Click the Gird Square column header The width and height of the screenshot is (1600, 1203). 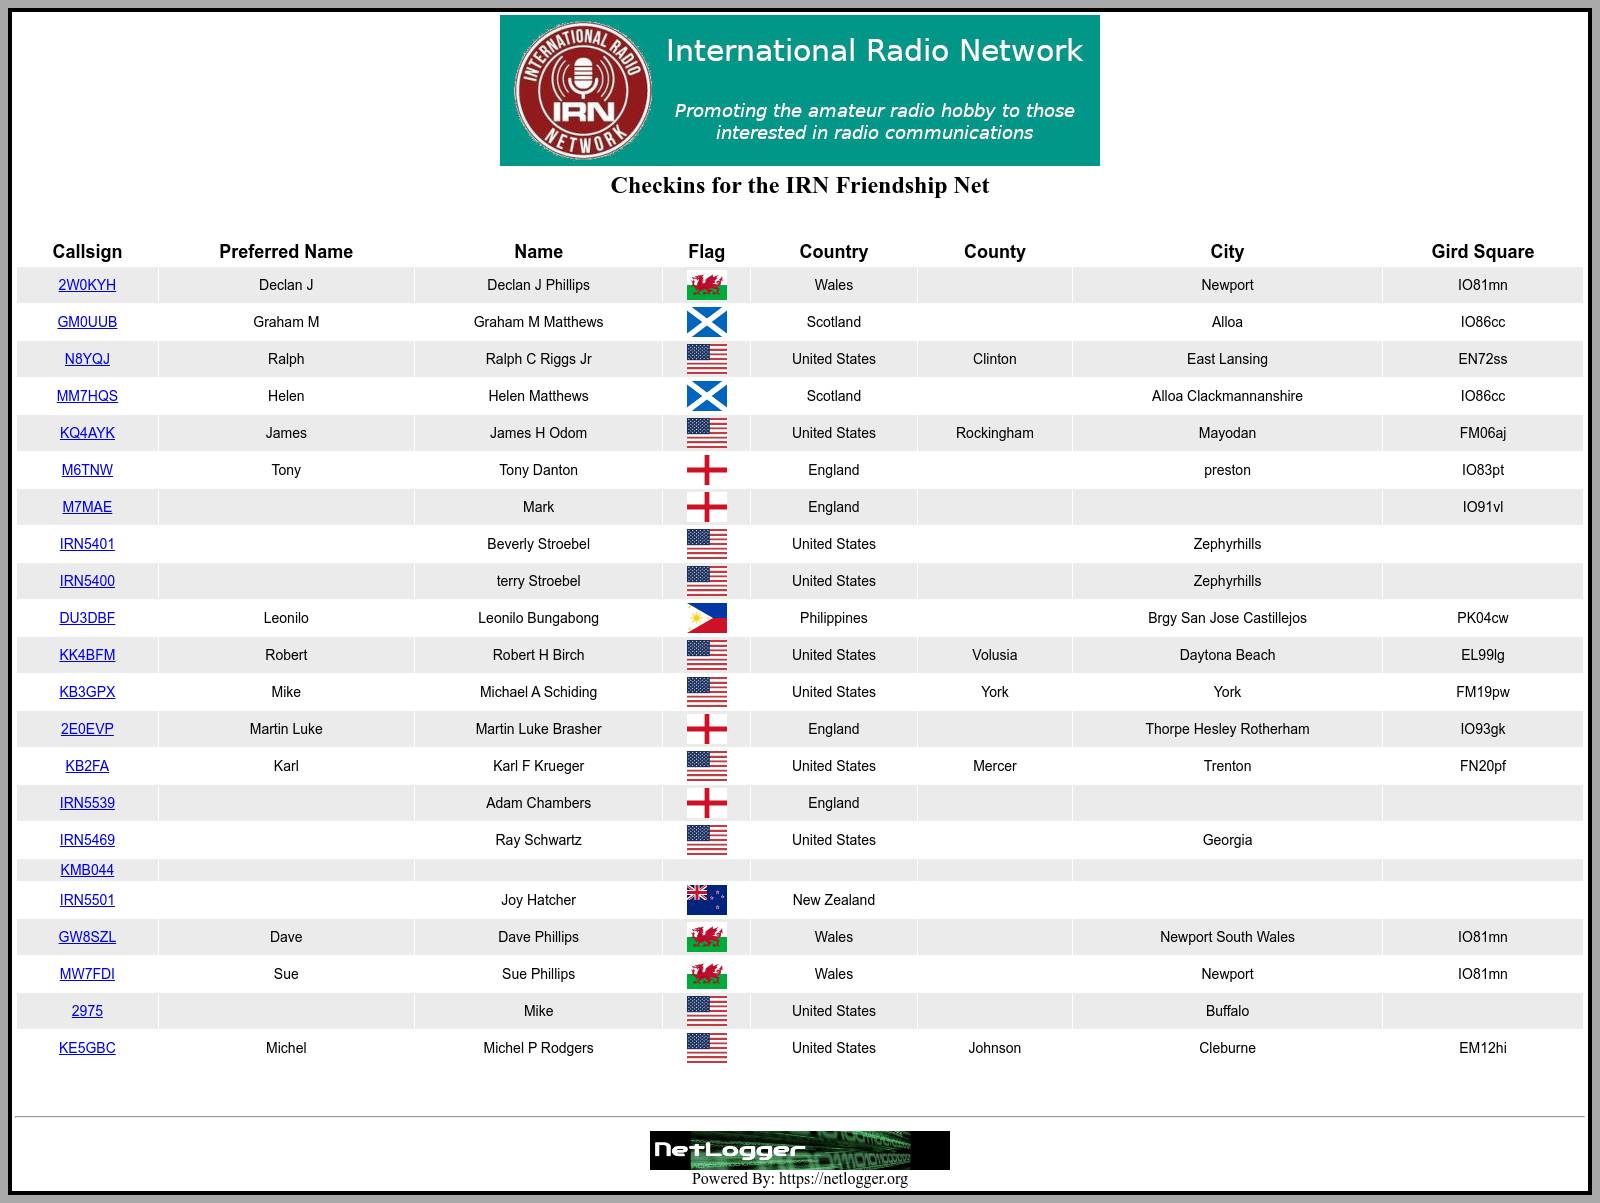(1482, 251)
